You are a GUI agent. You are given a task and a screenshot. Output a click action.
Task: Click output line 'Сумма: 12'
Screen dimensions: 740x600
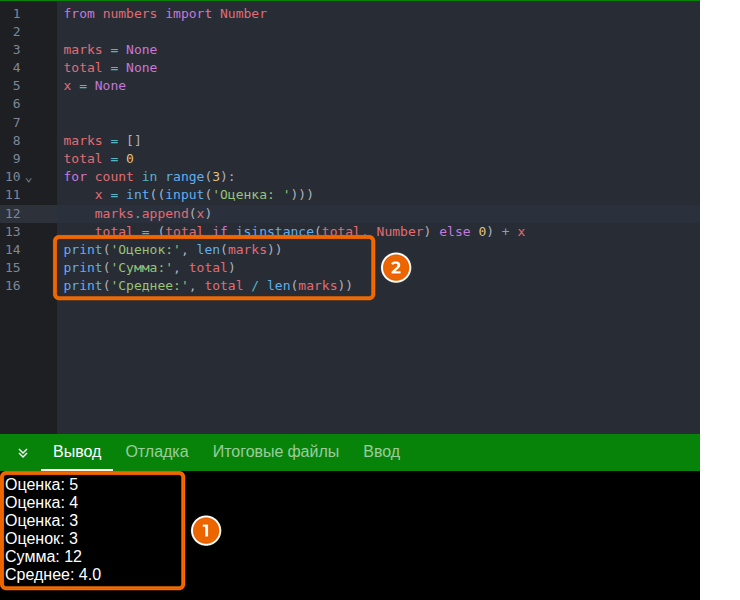(43, 556)
